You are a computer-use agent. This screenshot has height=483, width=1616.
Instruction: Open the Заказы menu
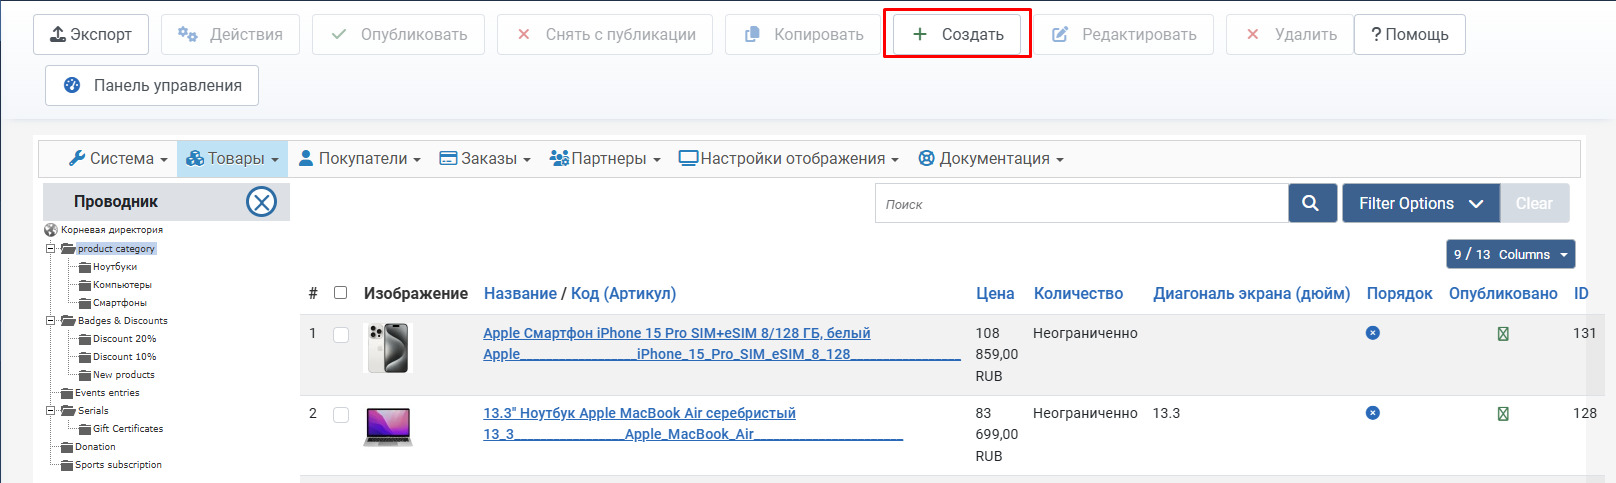pos(485,158)
